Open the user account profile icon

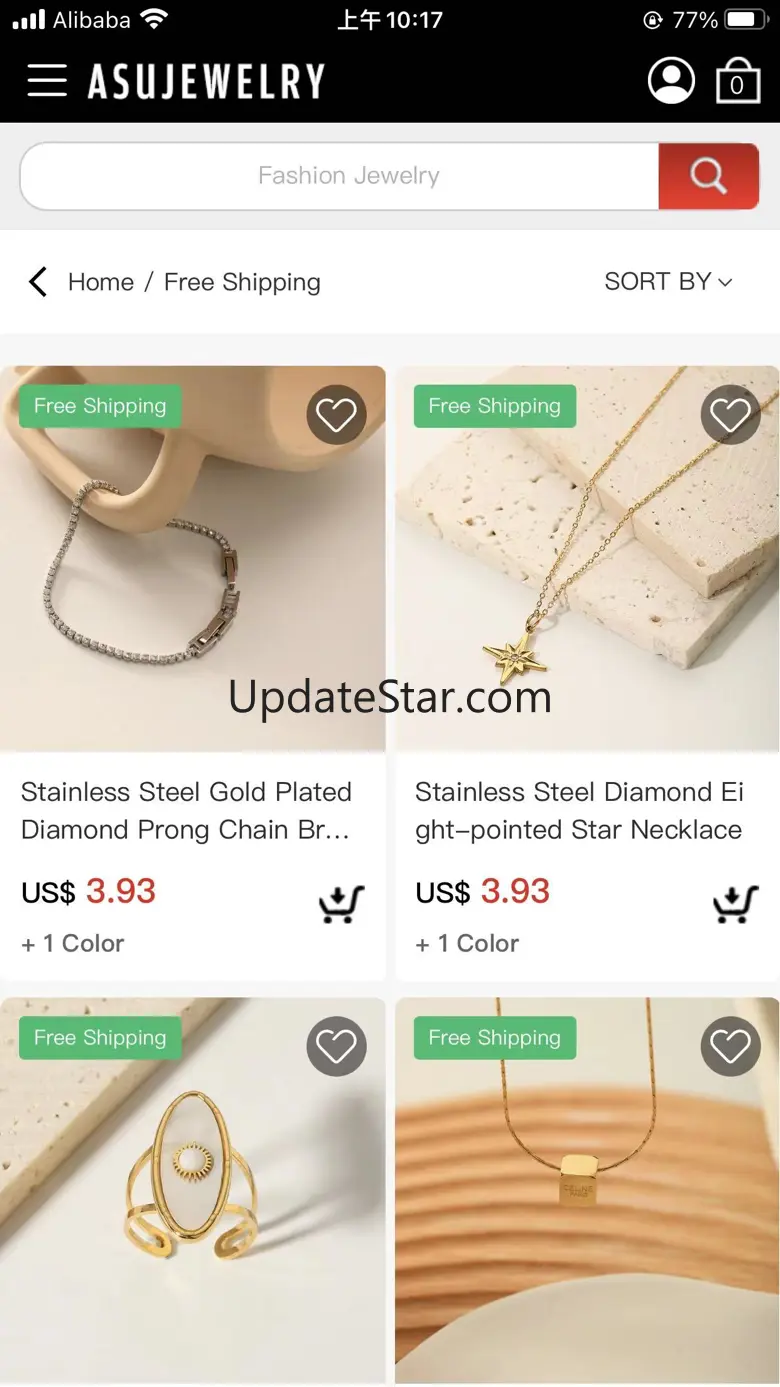point(671,81)
